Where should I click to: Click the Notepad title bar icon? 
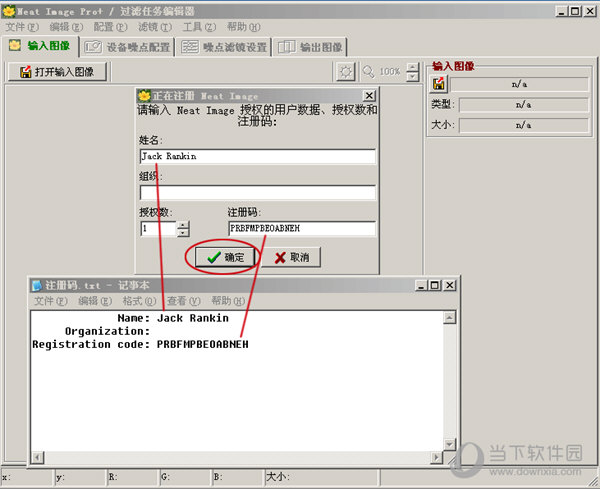coord(37,285)
